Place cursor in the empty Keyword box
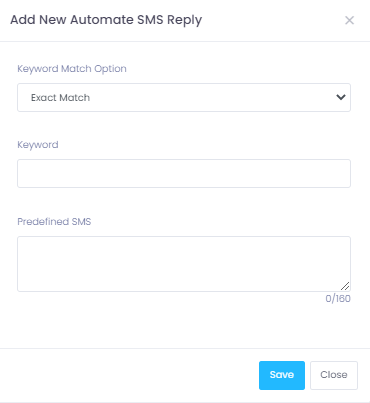 (x=184, y=173)
